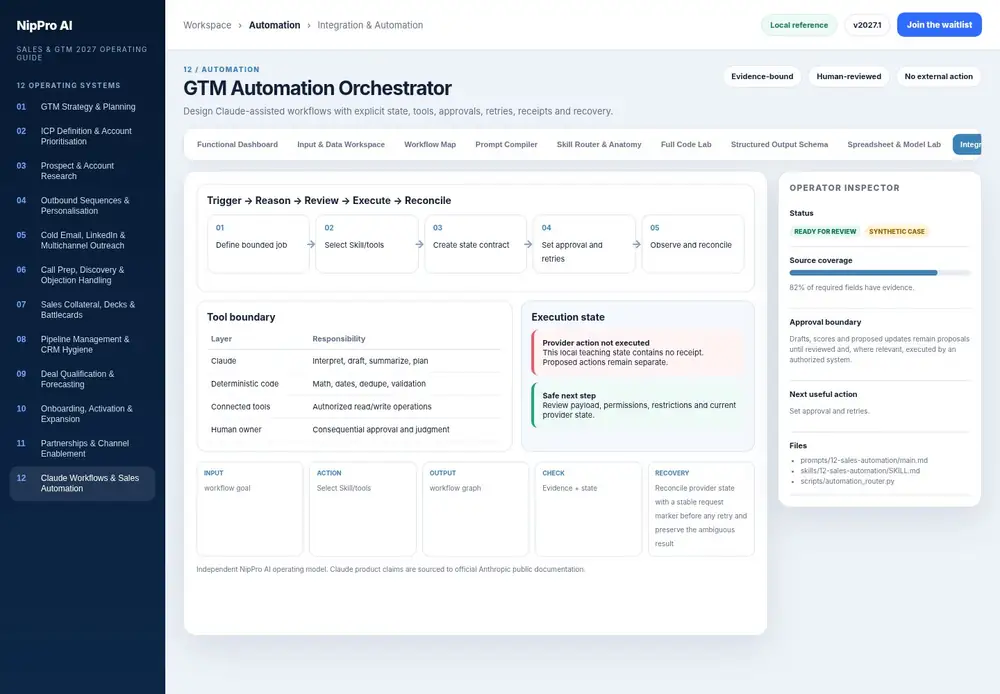This screenshot has width=1000, height=694.
Task: Click the INPUT workflow goal card
Action: pyautogui.click(x=249, y=509)
